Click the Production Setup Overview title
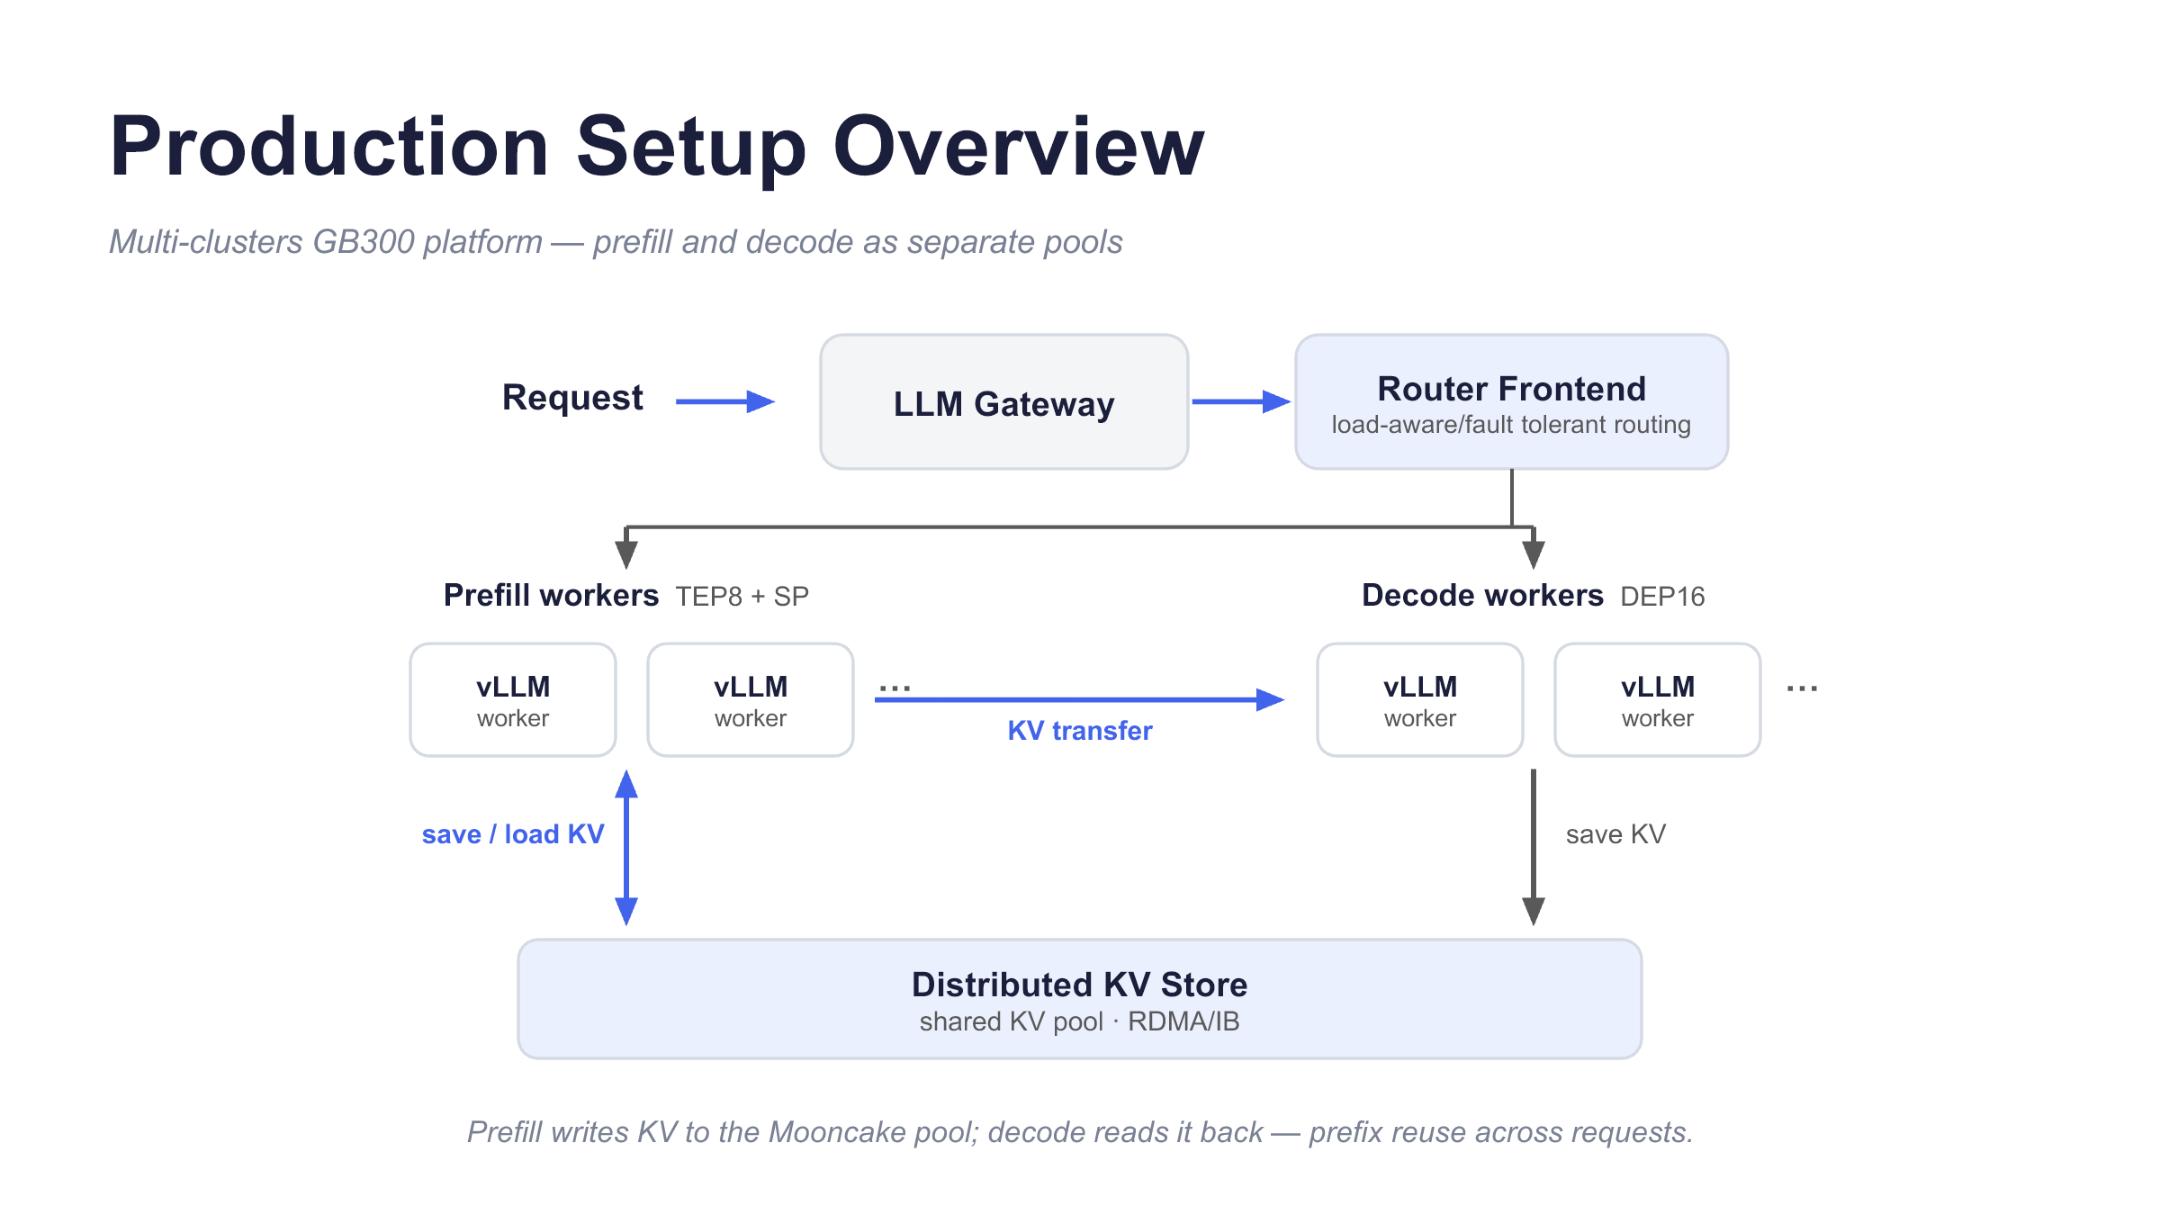Viewport: 2160px width, 1215px height. [x=657, y=147]
